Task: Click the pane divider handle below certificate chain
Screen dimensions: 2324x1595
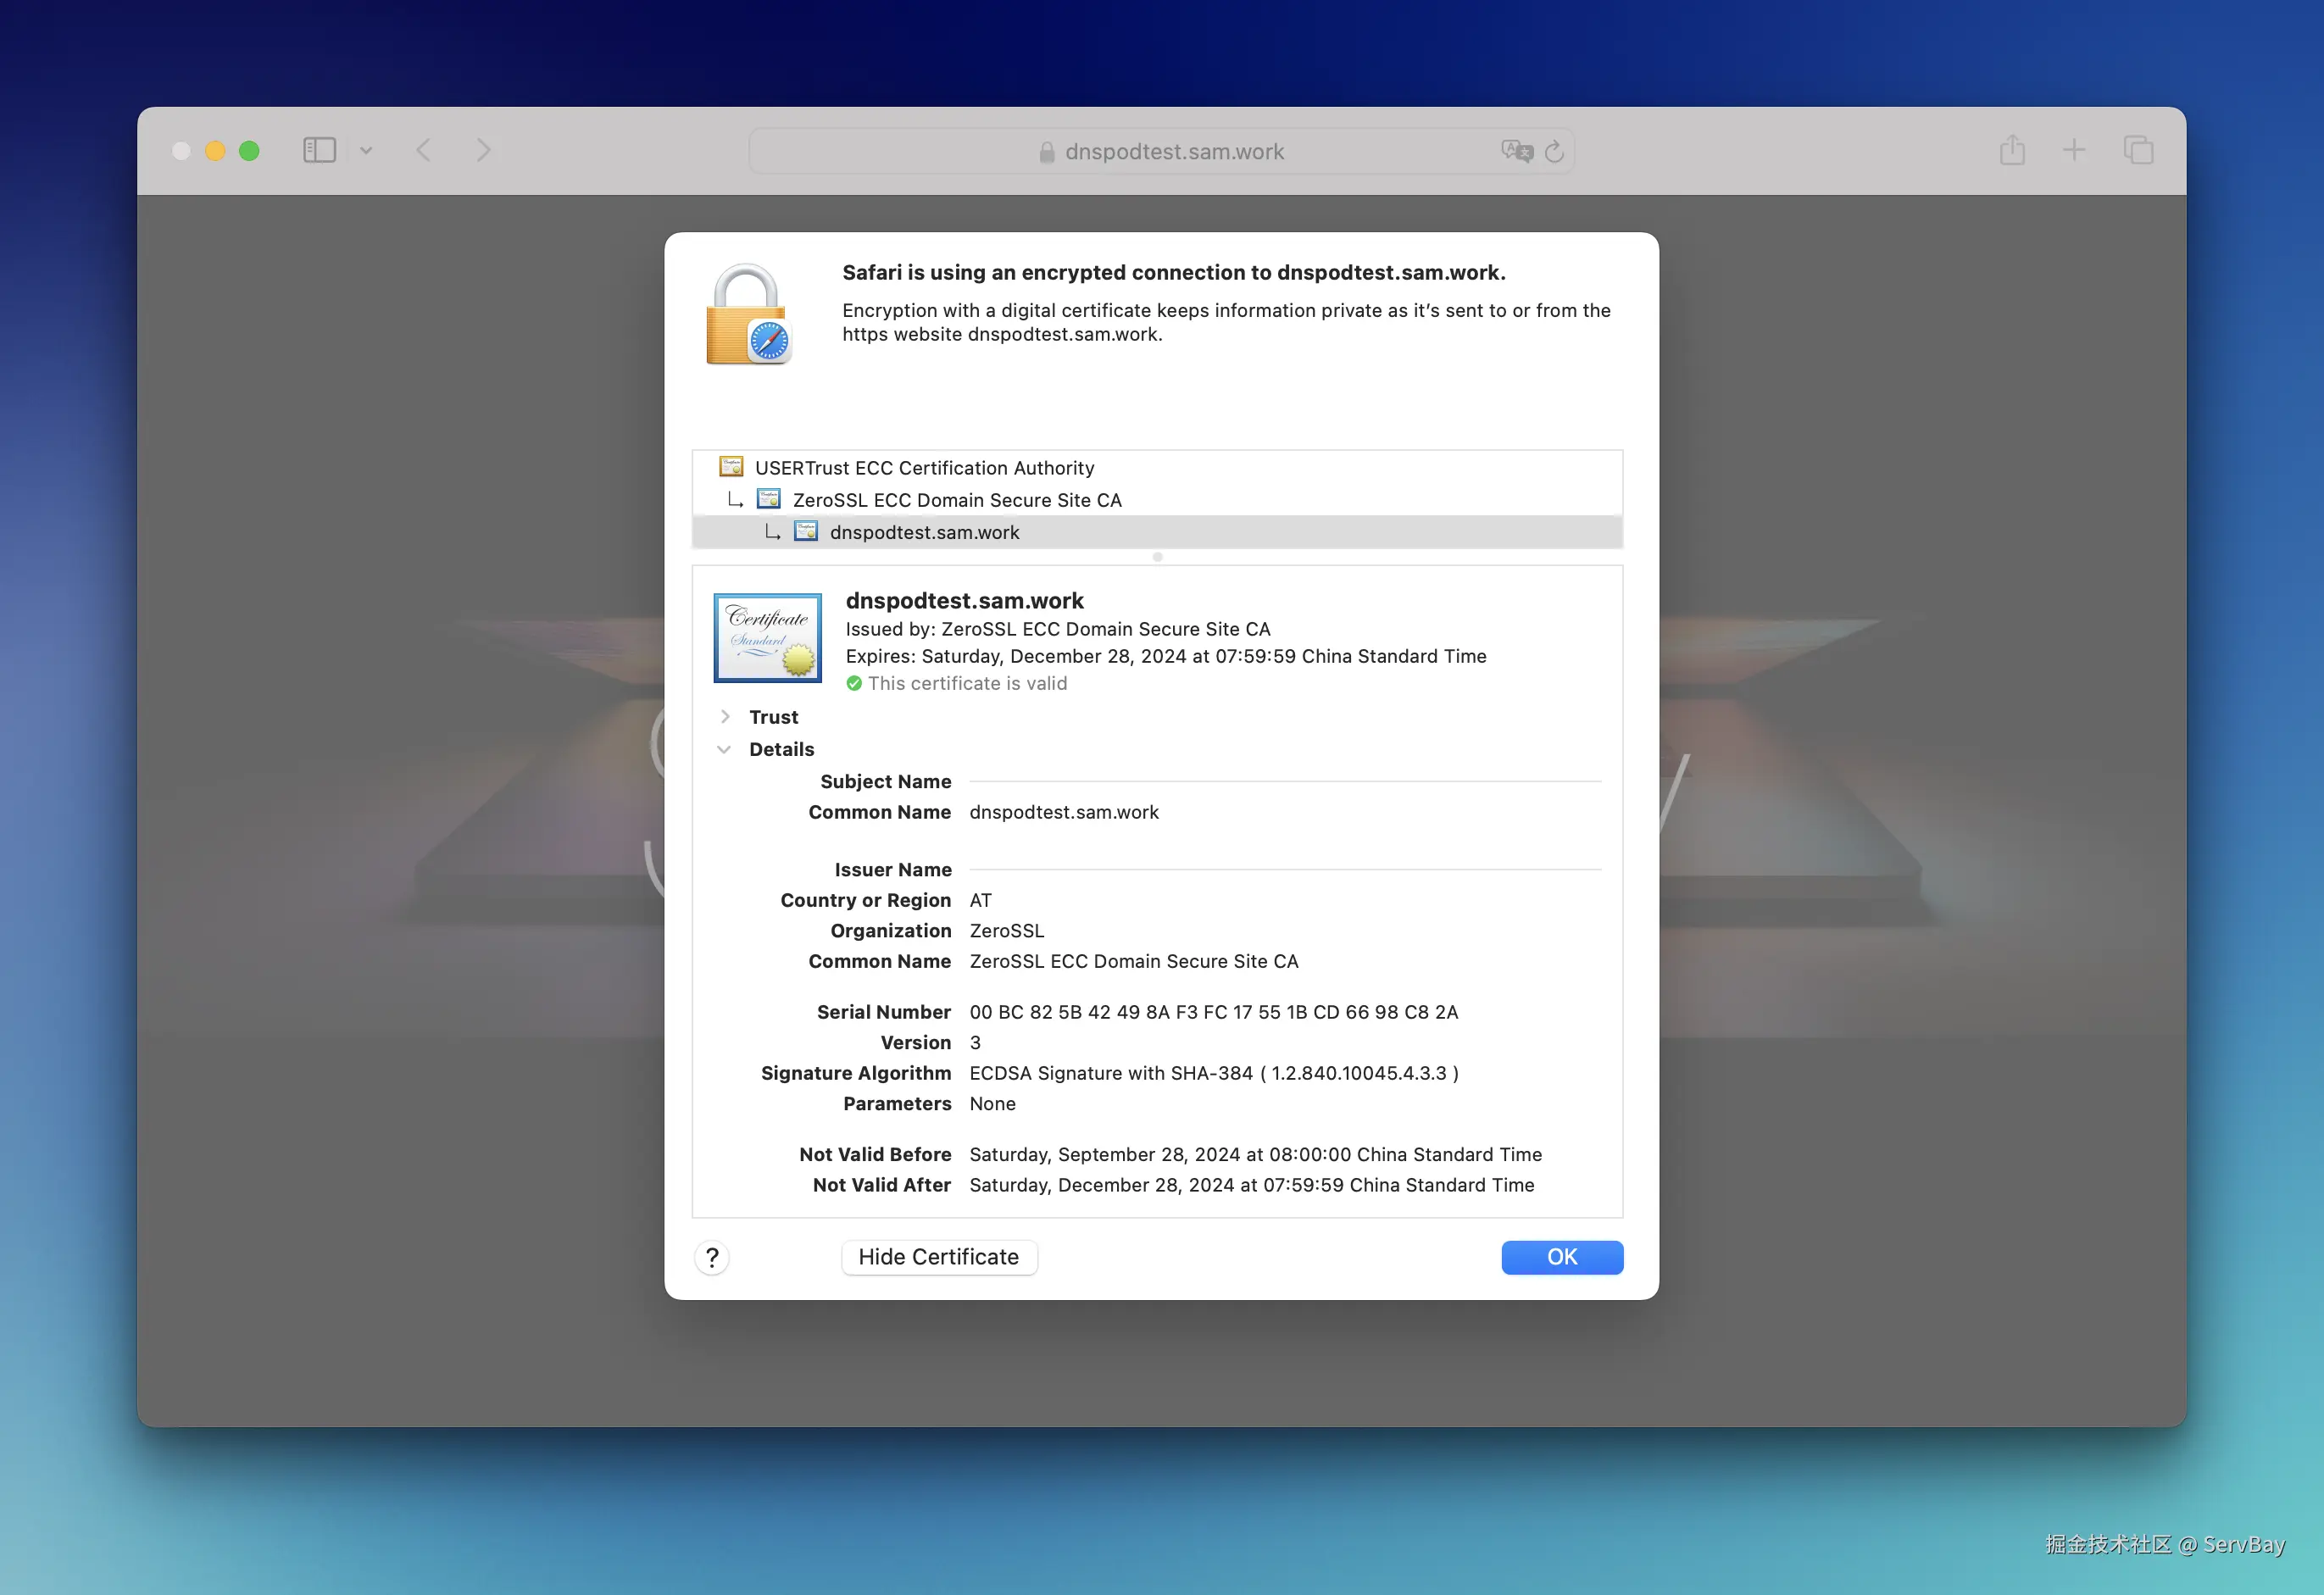Action: click(1157, 557)
